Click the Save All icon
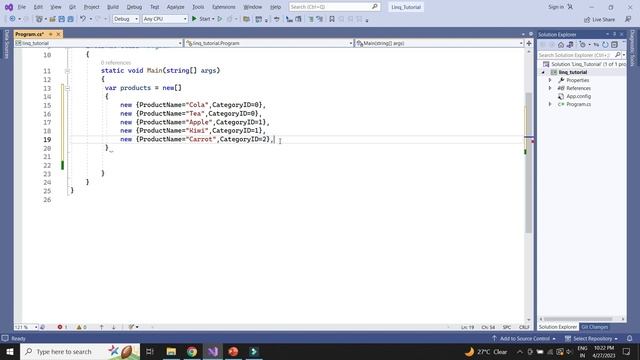The width and height of the screenshot is (640, 360). pyautogui.click(x=70, y=19)
